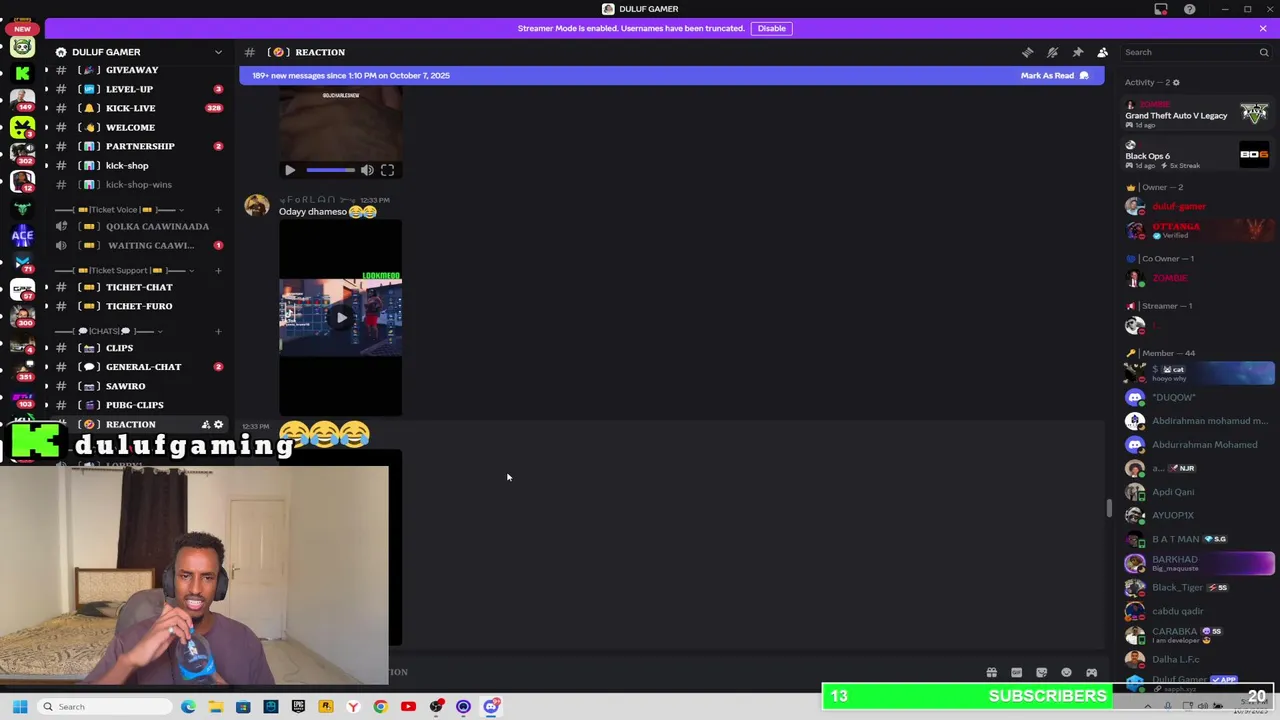This screenshot has width=1280, height=720.
Task: Open Grand Theft Auto V Legacy activity card
Action: [x=1198, y=114]
